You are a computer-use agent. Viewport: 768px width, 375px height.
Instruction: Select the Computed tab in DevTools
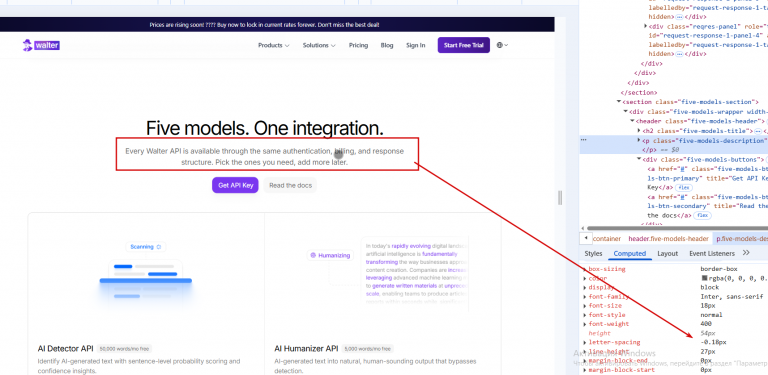pos(630,253)
